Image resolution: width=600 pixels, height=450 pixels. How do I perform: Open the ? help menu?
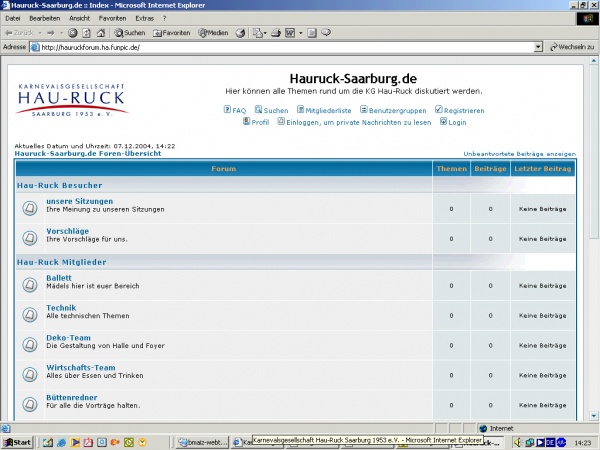pyautogui.click(x=164, y=18)
